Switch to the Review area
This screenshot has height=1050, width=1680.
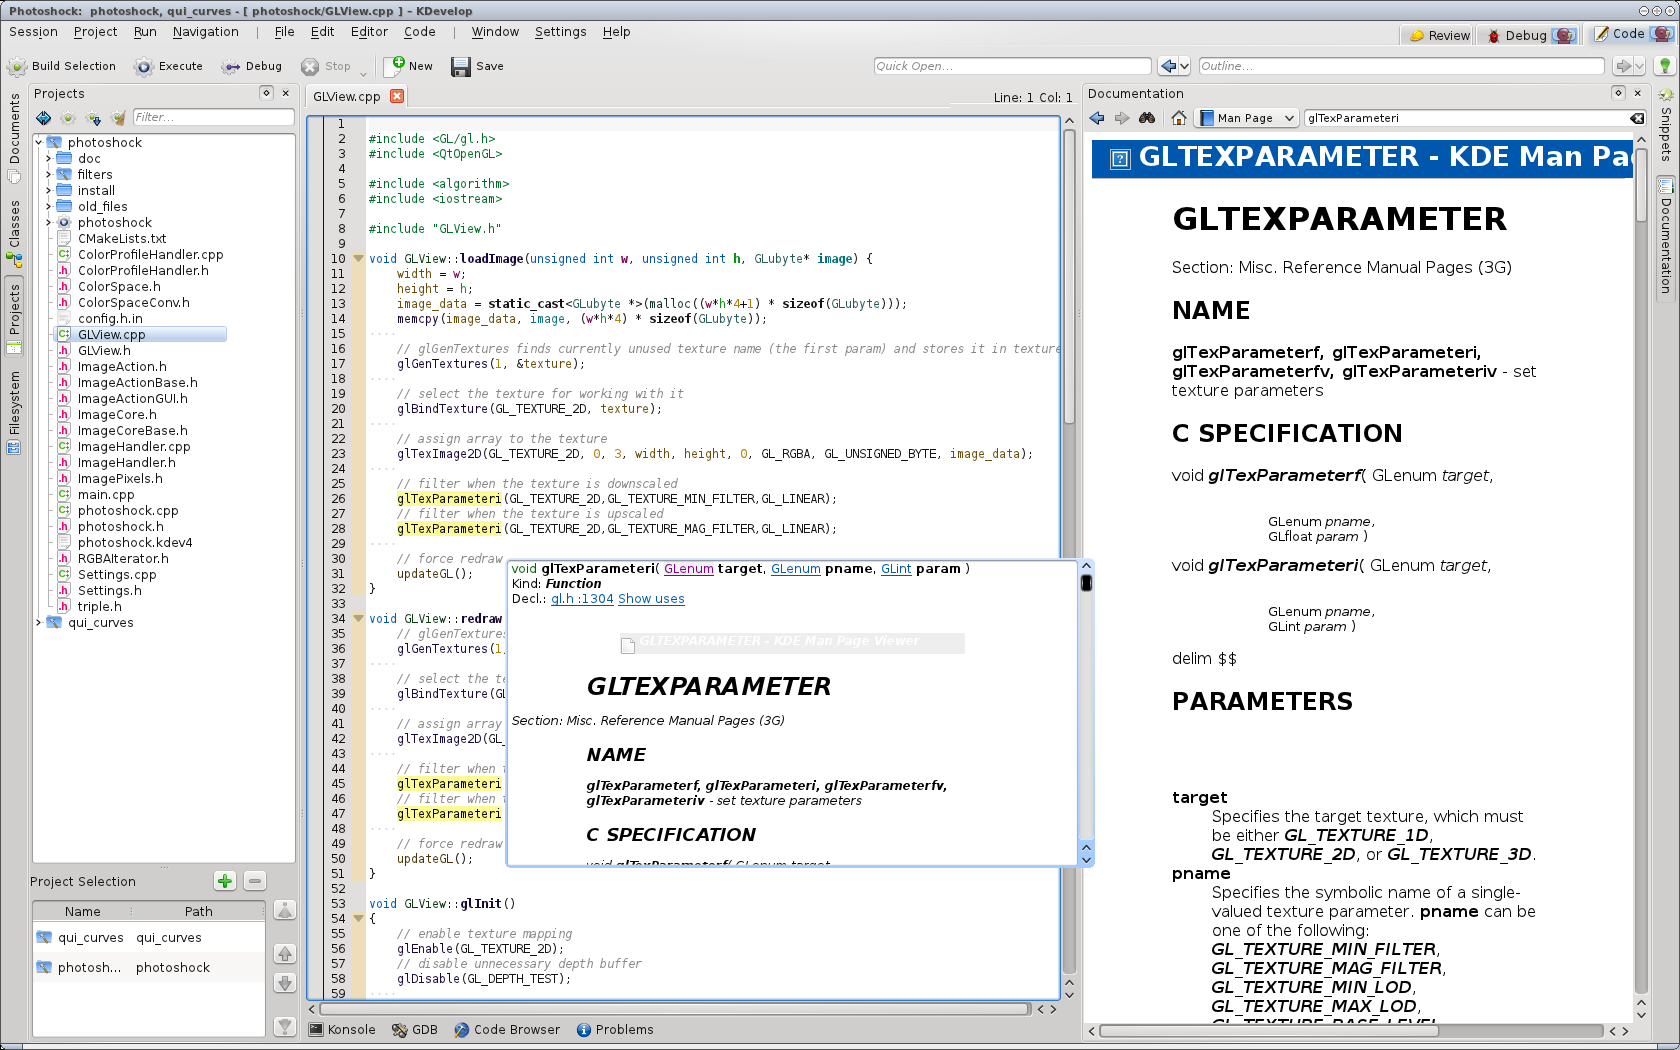[x=1439, y=35]
